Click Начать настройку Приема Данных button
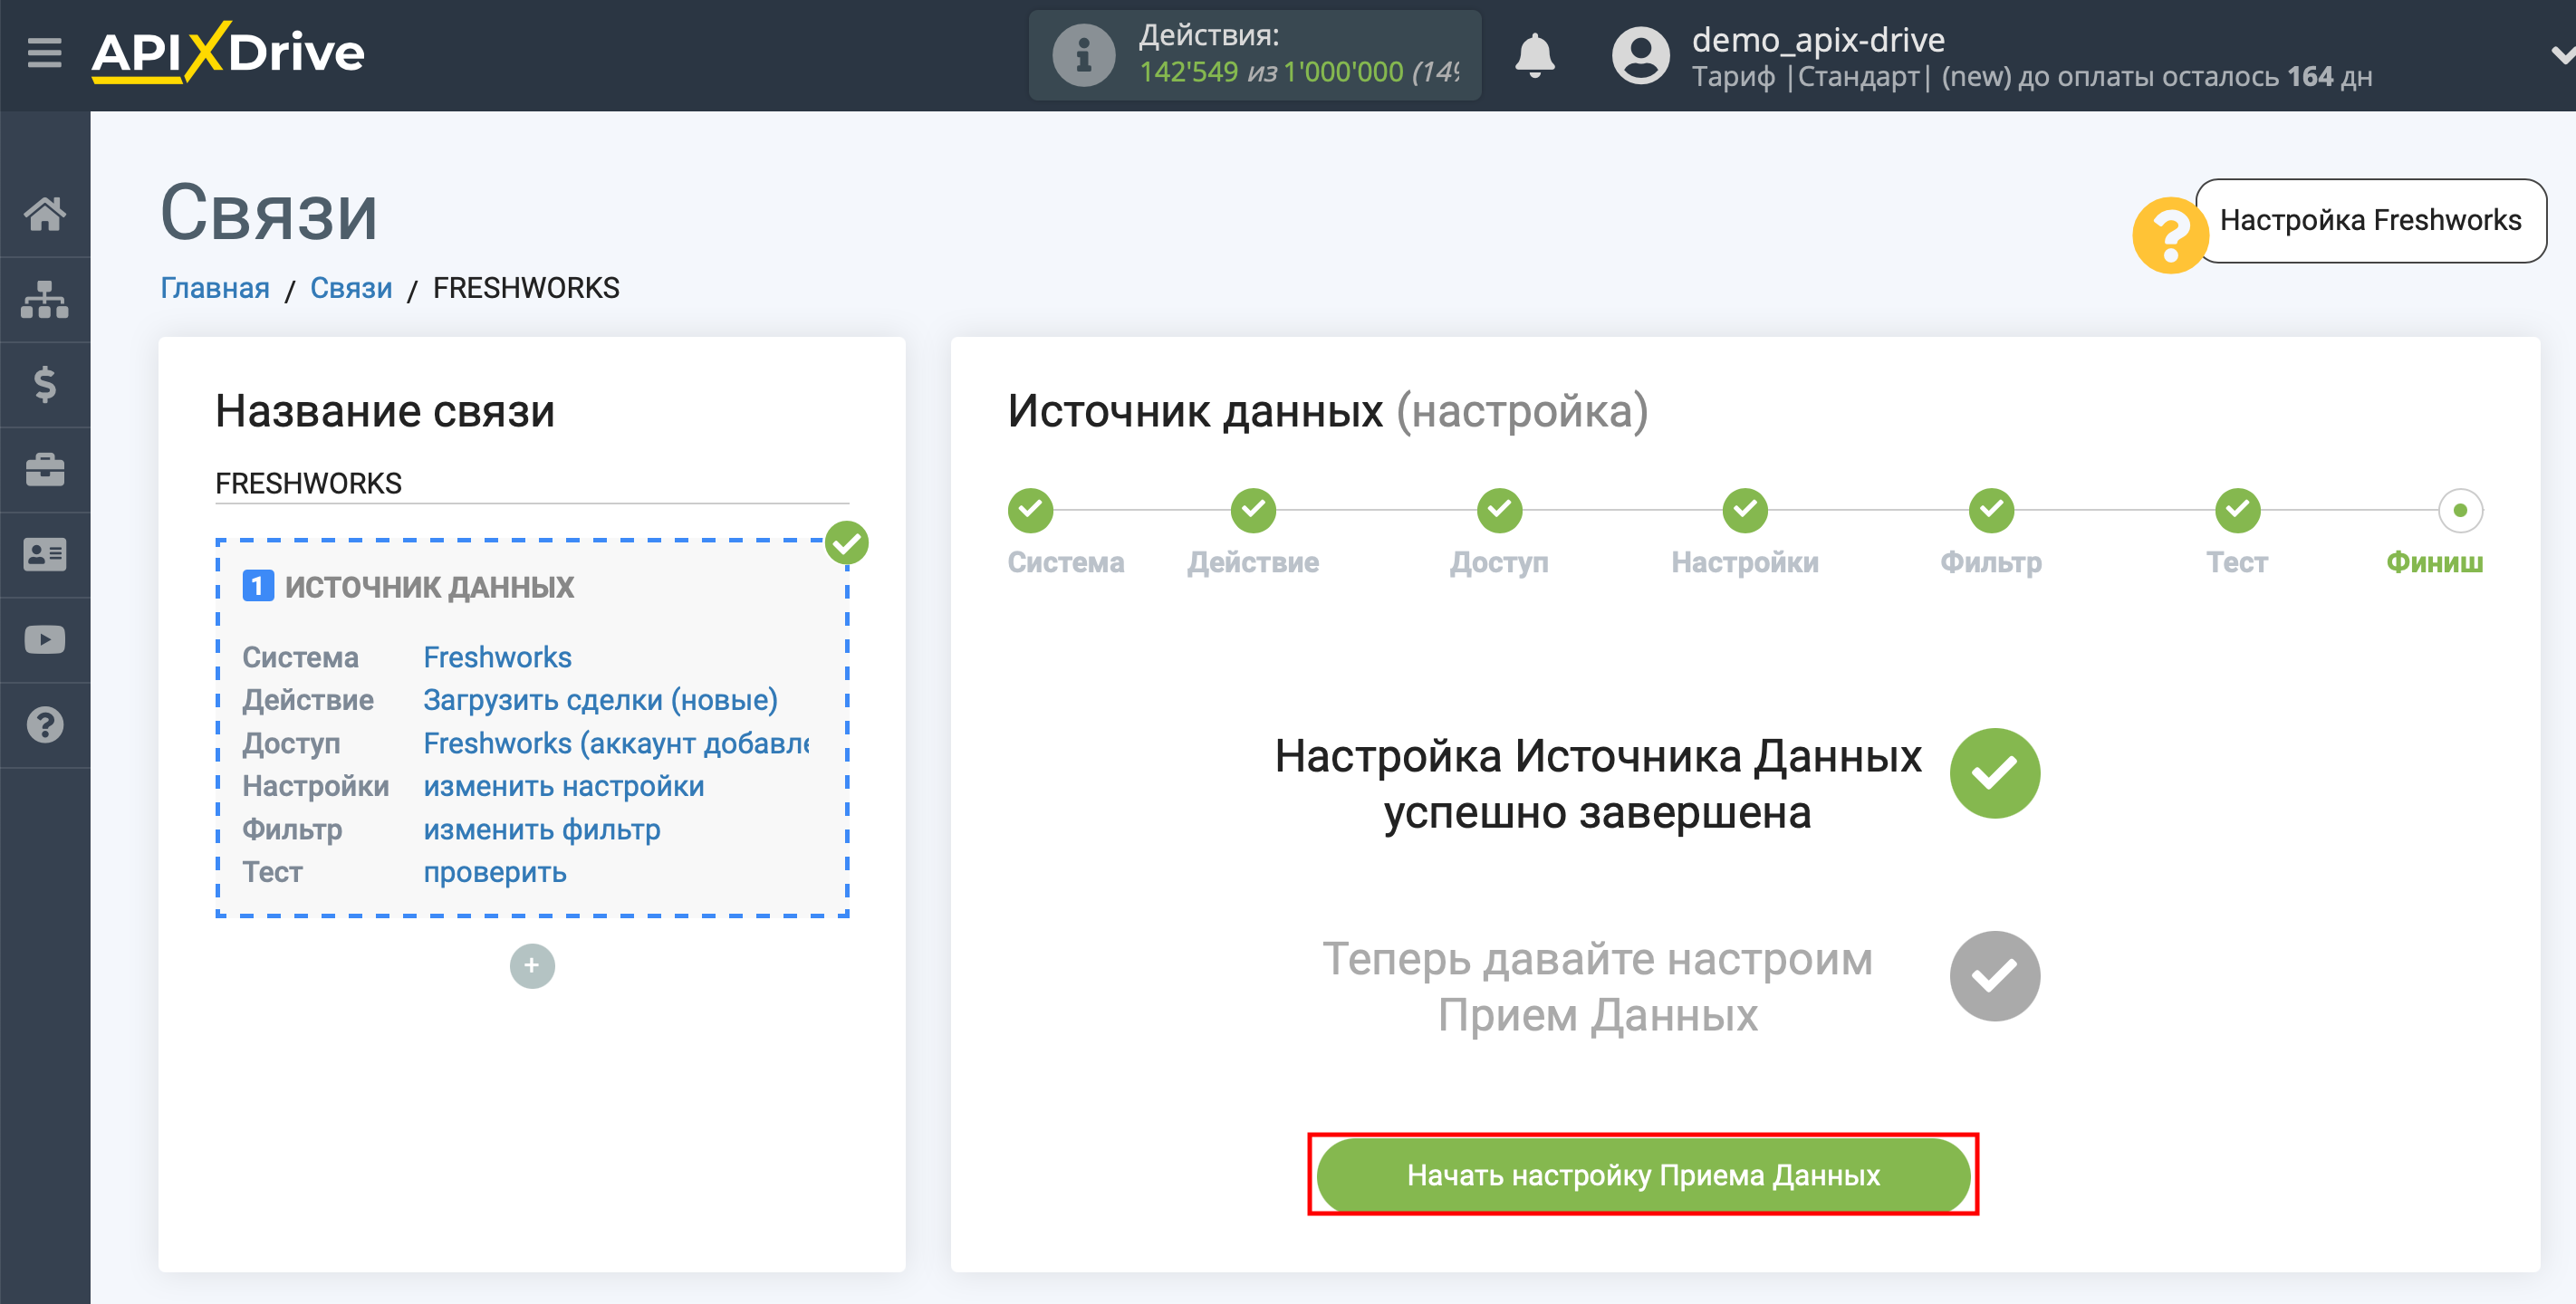The image size is (2576, 1304). [x=1642, y=1175]
